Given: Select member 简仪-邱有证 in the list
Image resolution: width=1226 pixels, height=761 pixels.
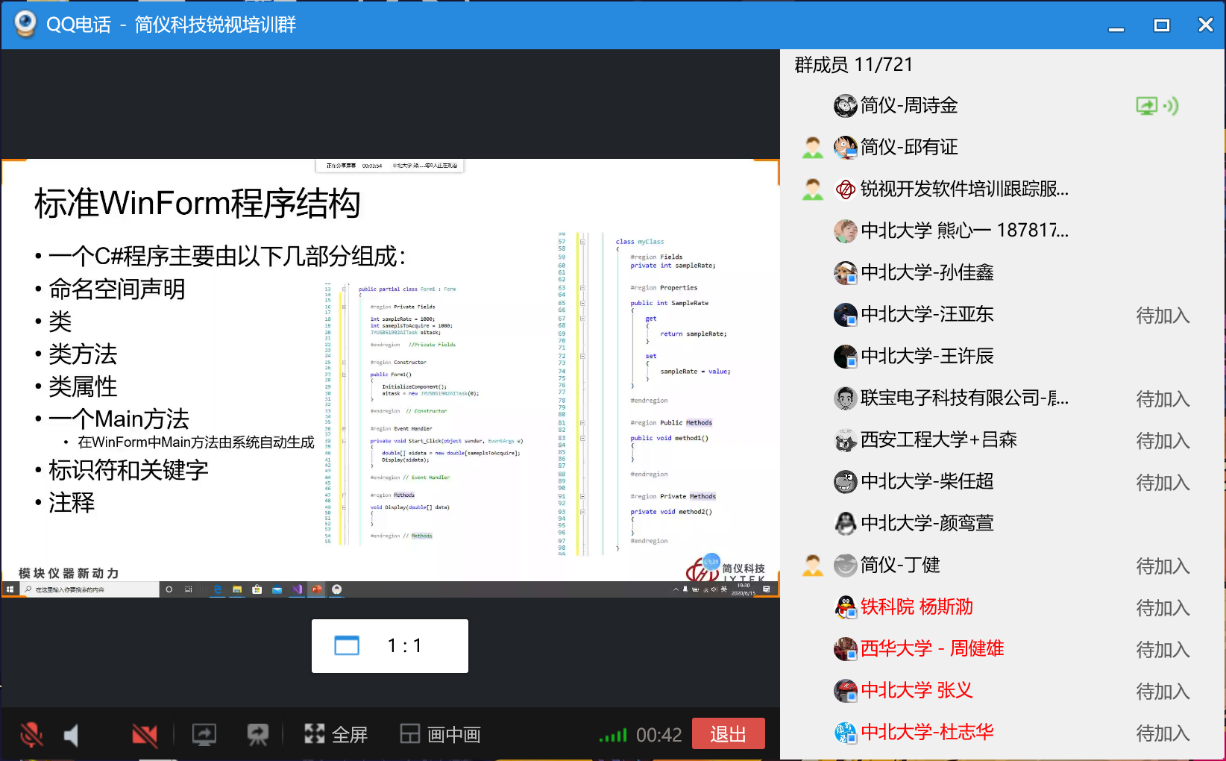Looking at the screenshot, I should [x=909, y=148].
